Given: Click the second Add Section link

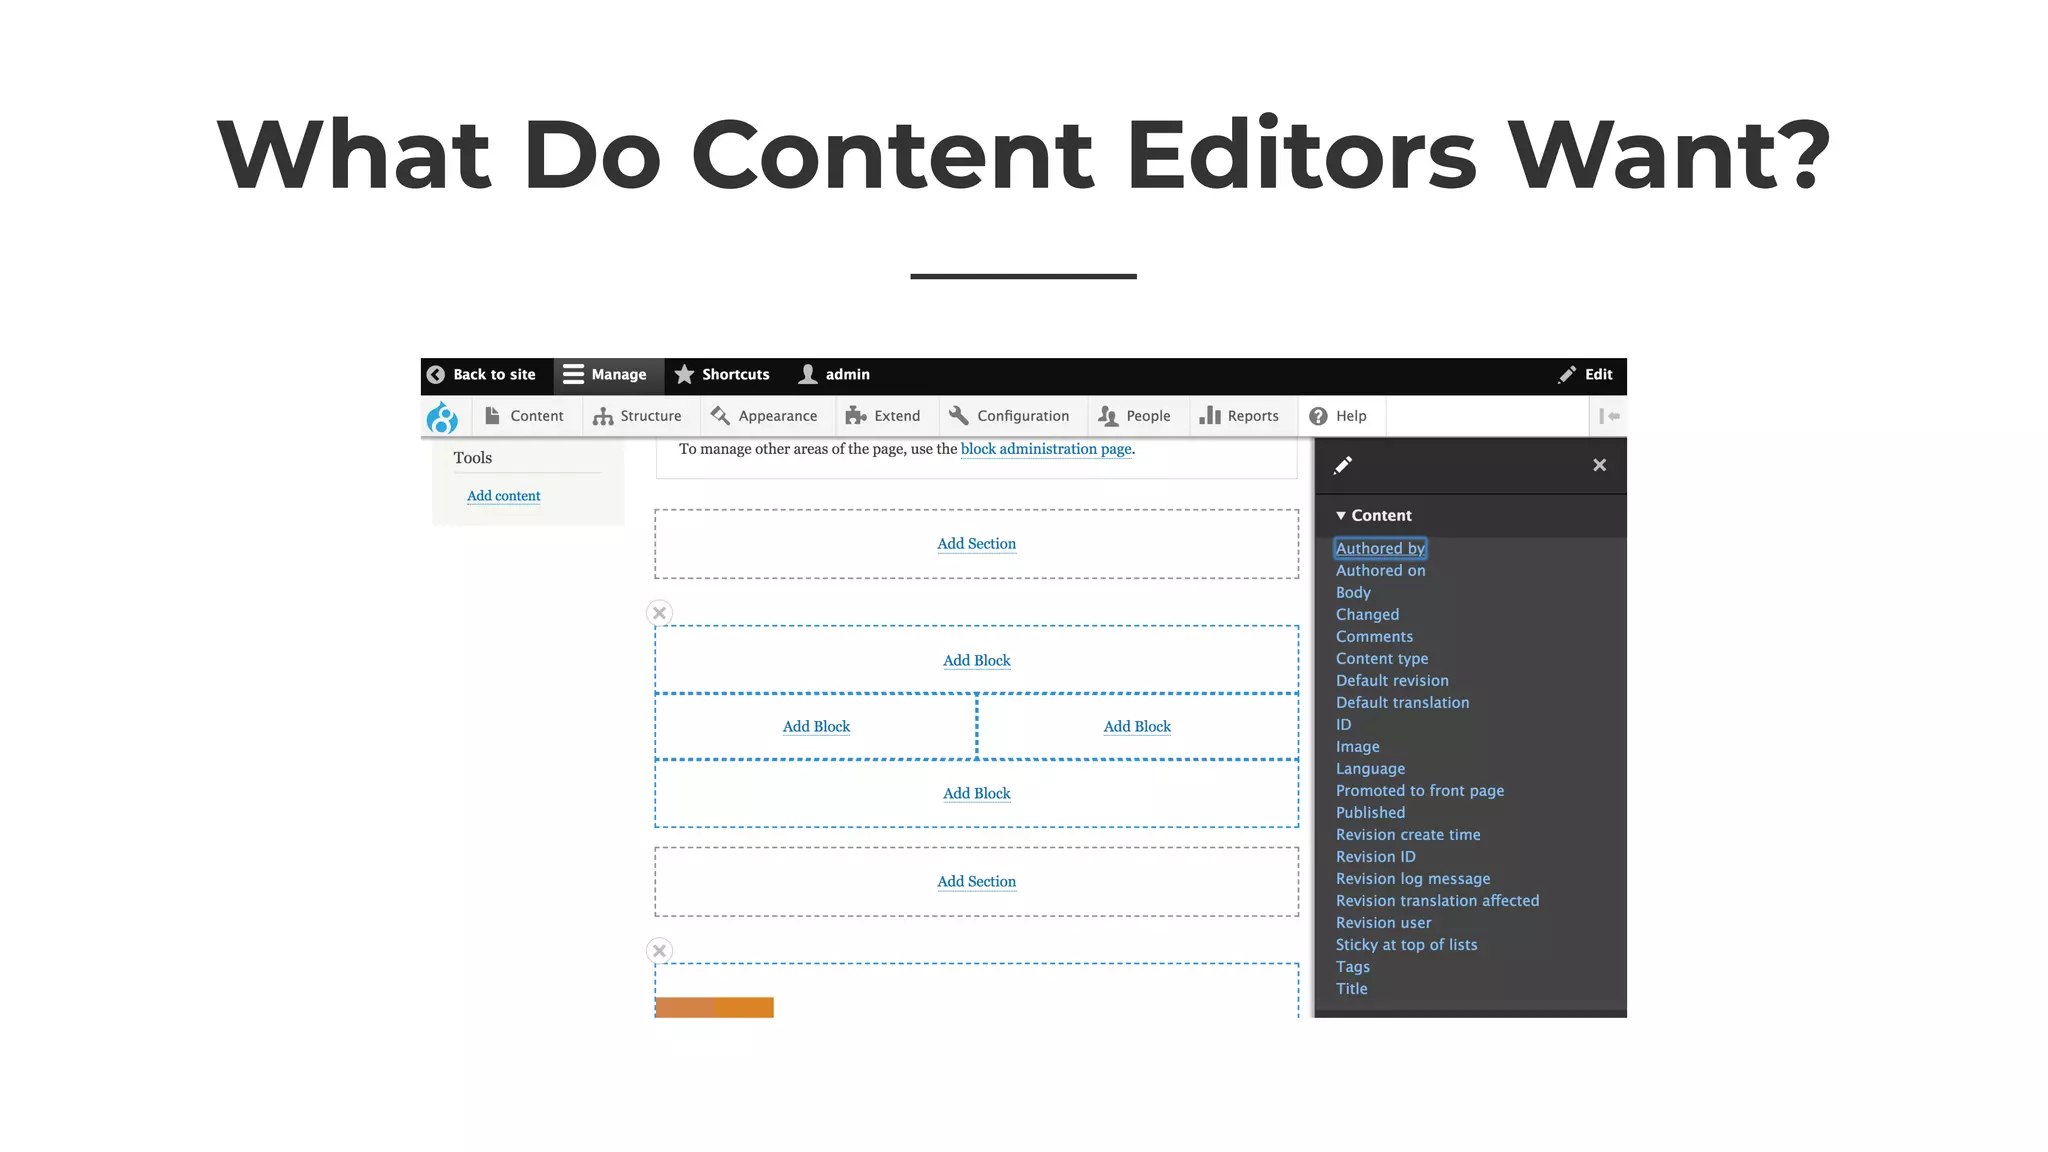Looking at the screenshot, I should (976, 882).
